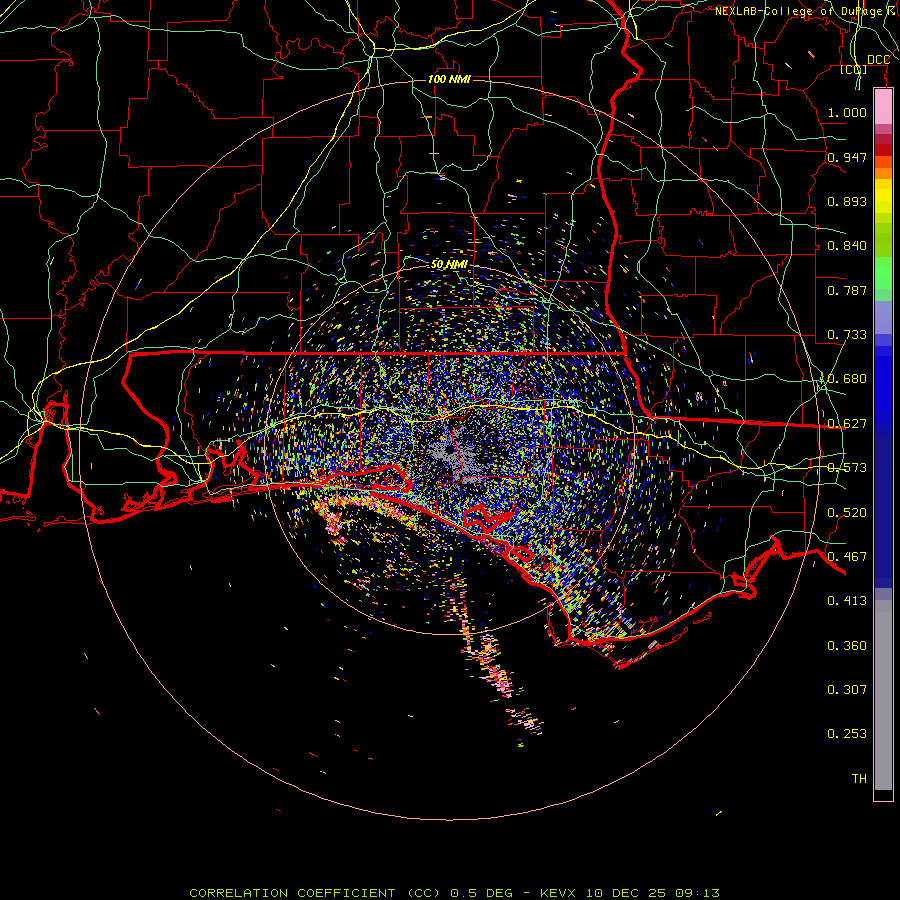
Task: Click the gray radar site center clutter
Action: coord(453,456)
